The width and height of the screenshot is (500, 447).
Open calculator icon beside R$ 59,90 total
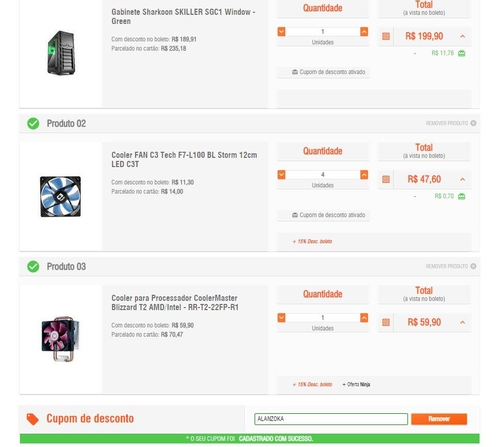(386, 322)
